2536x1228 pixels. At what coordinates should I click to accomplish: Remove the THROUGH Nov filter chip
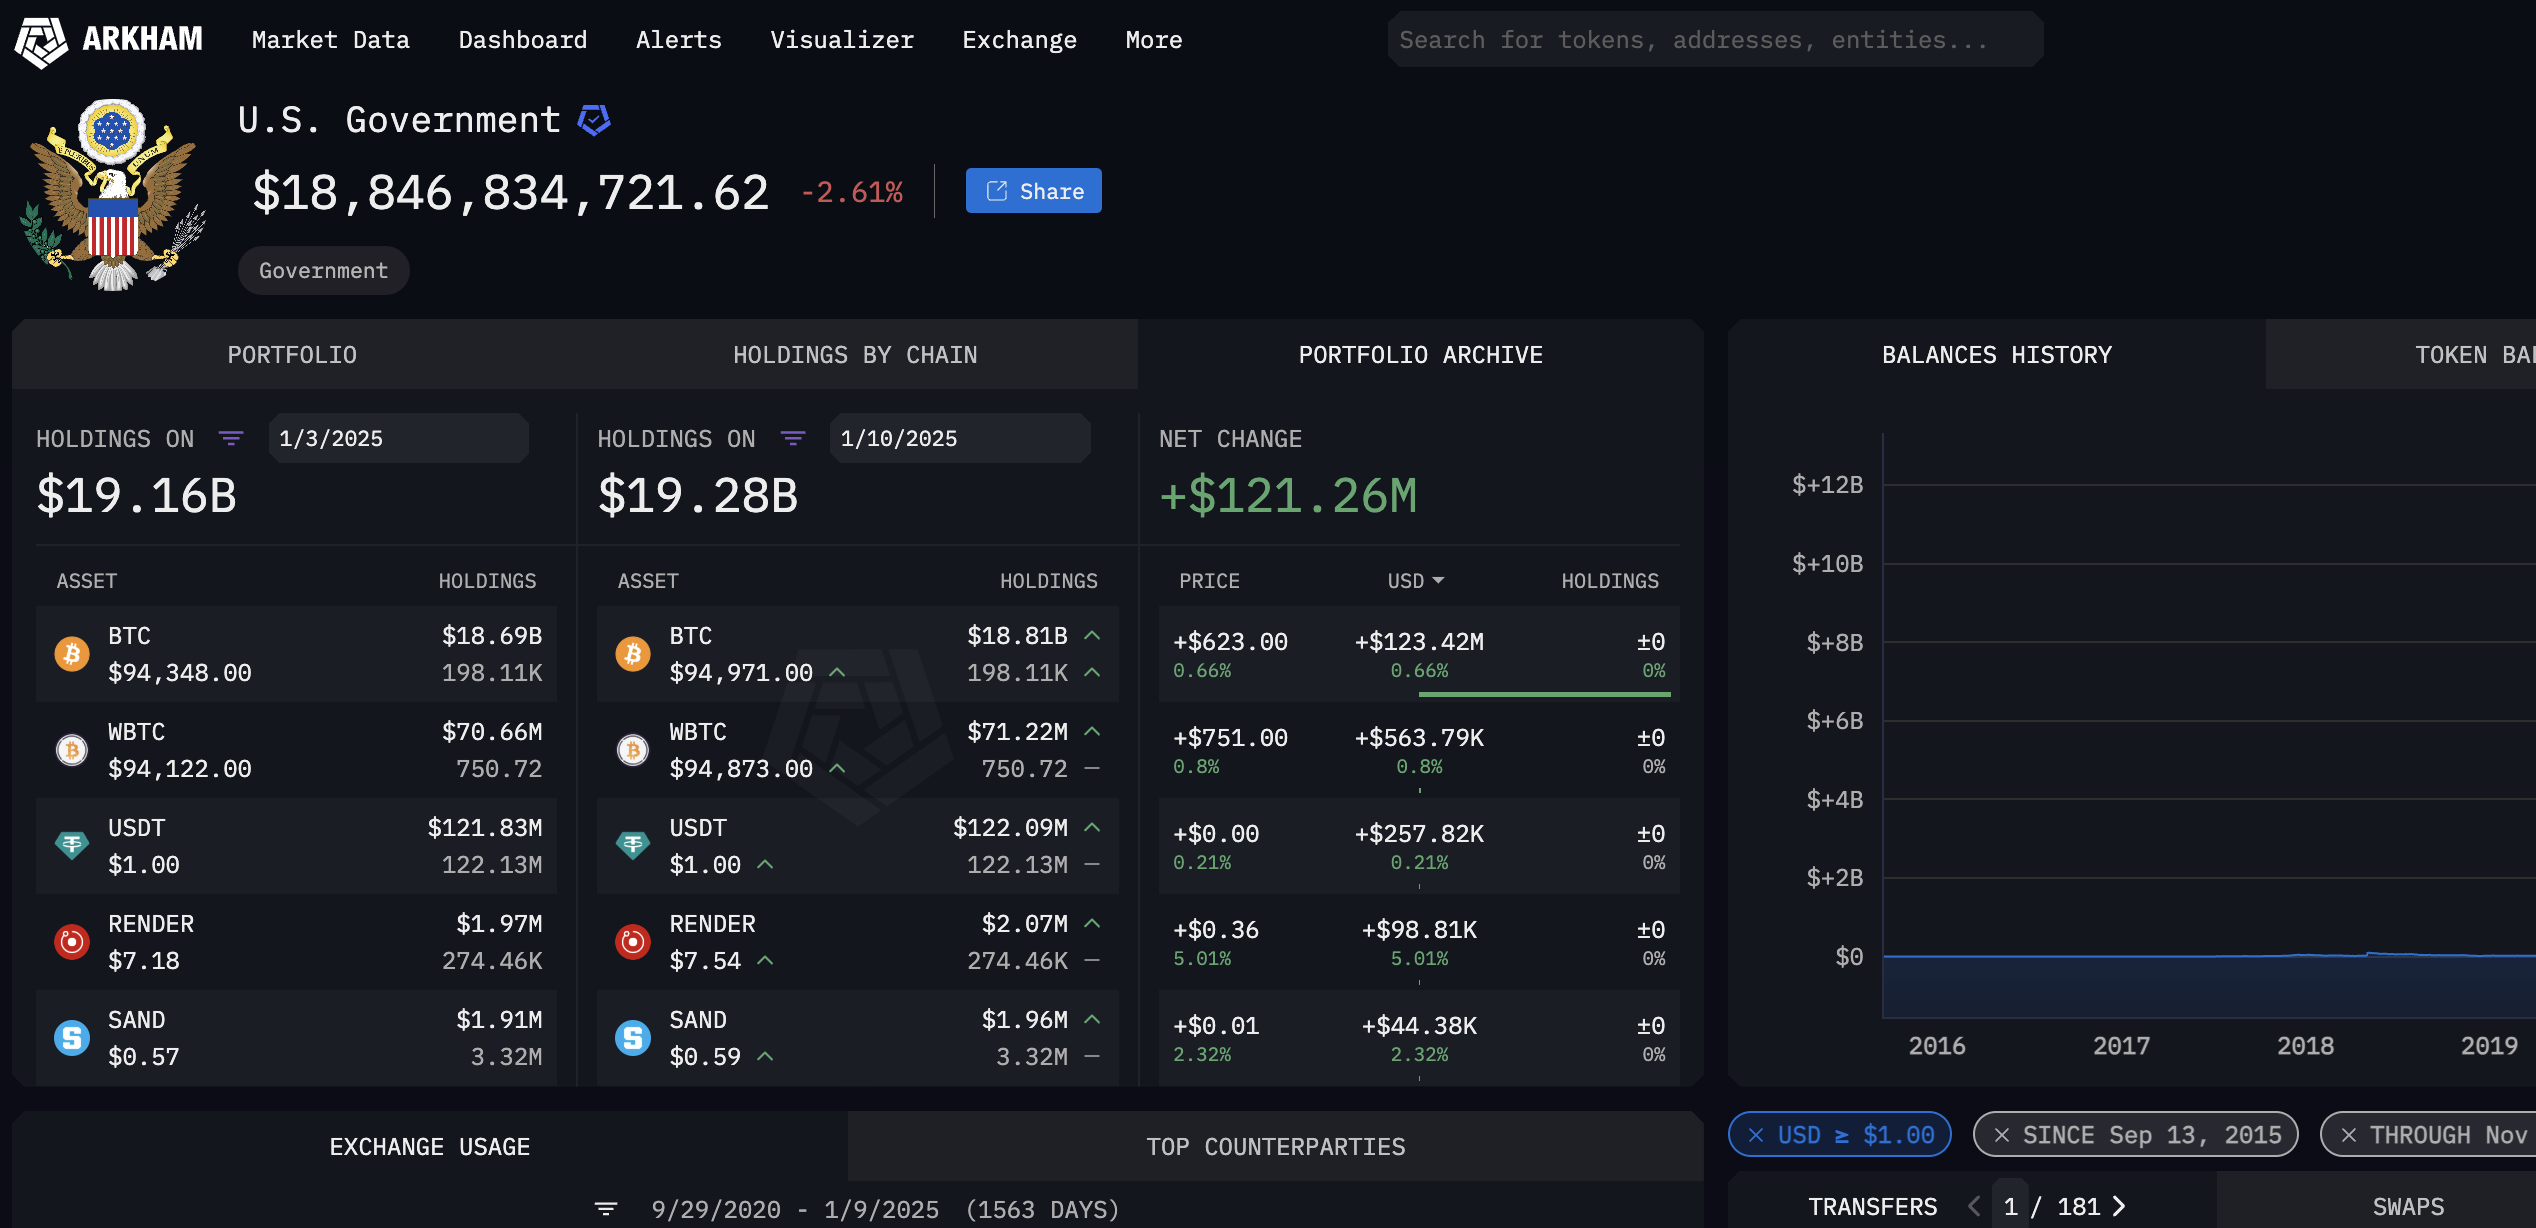(x=2348, y=1135)
